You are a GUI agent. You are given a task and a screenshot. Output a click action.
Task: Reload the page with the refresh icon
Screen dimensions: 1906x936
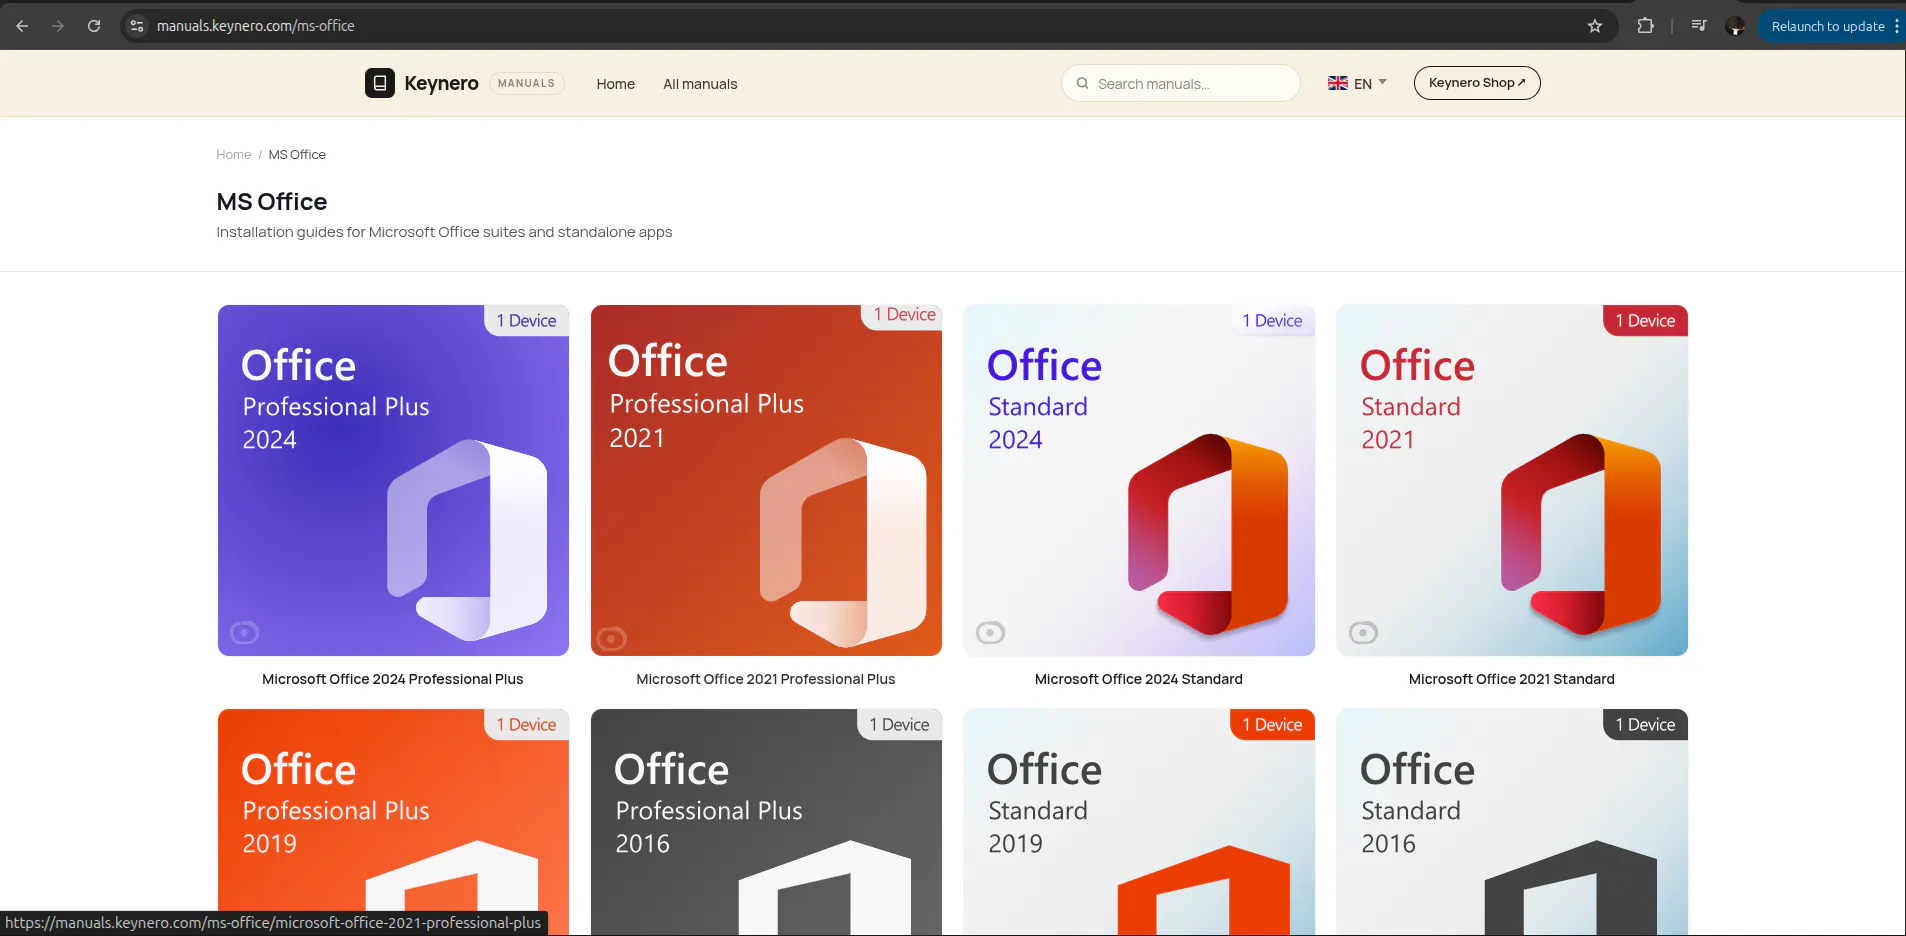94,26
